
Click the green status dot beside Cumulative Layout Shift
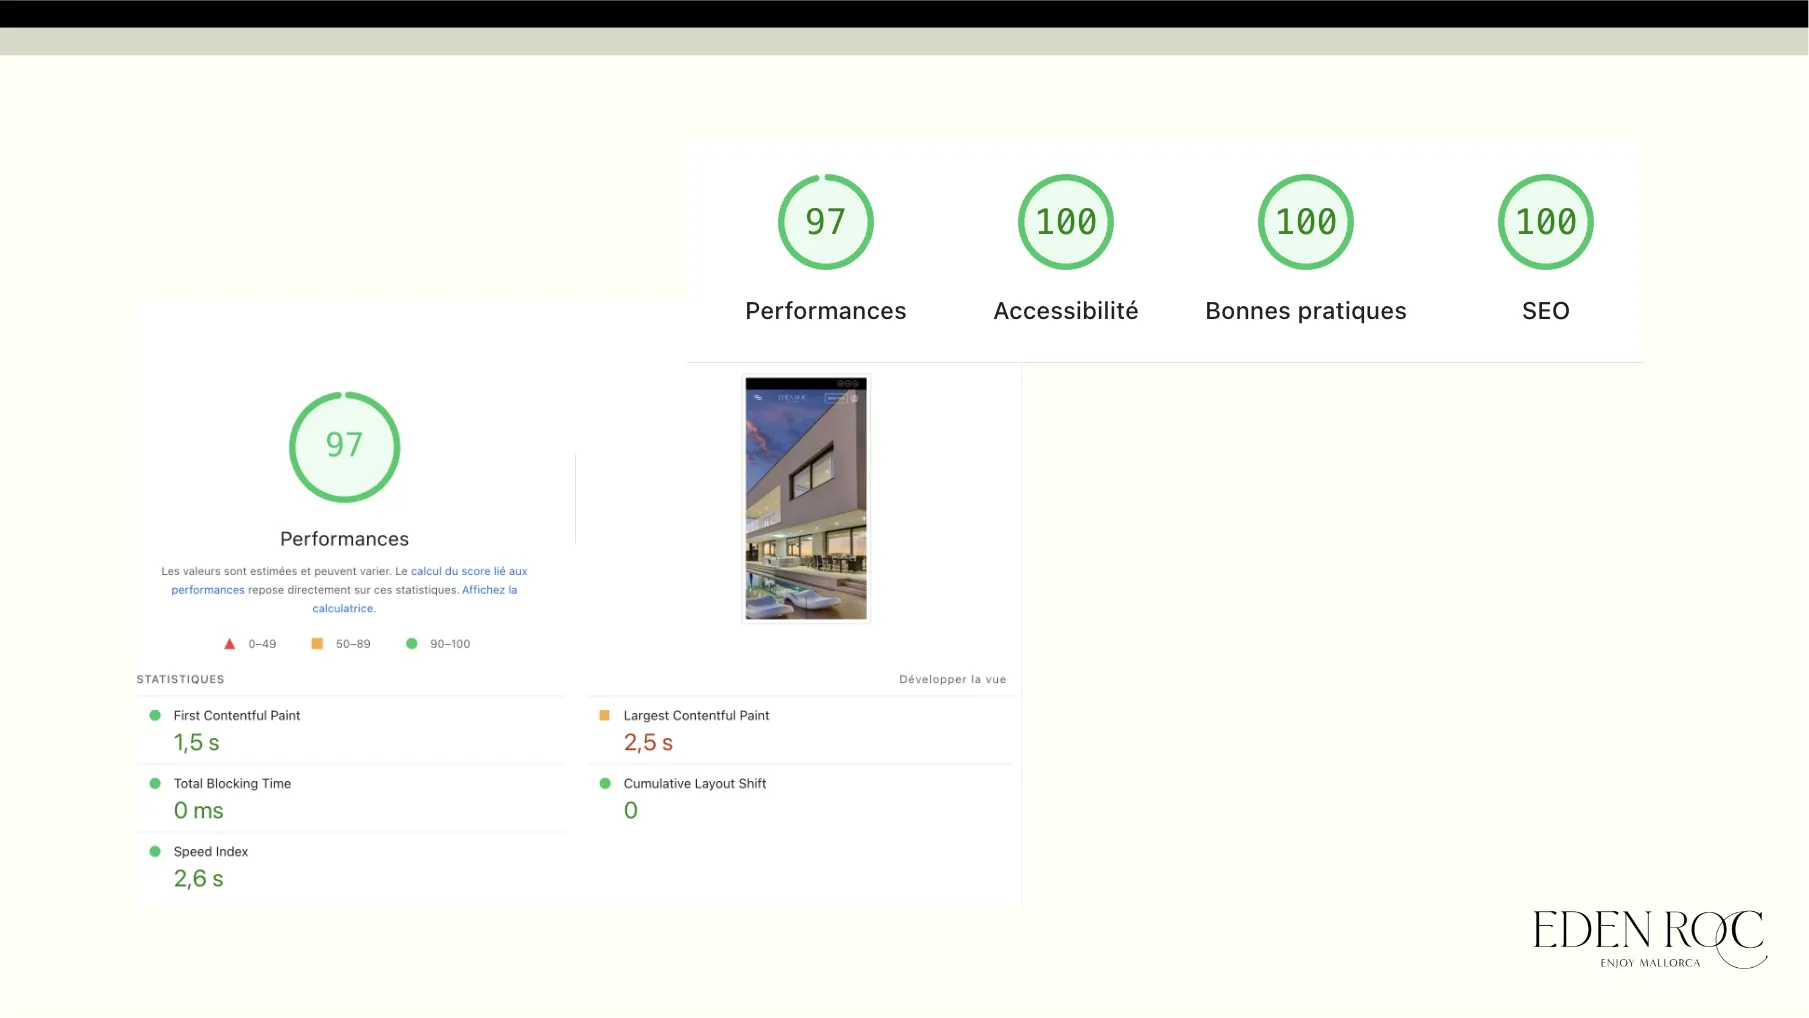tap(605, 783)
